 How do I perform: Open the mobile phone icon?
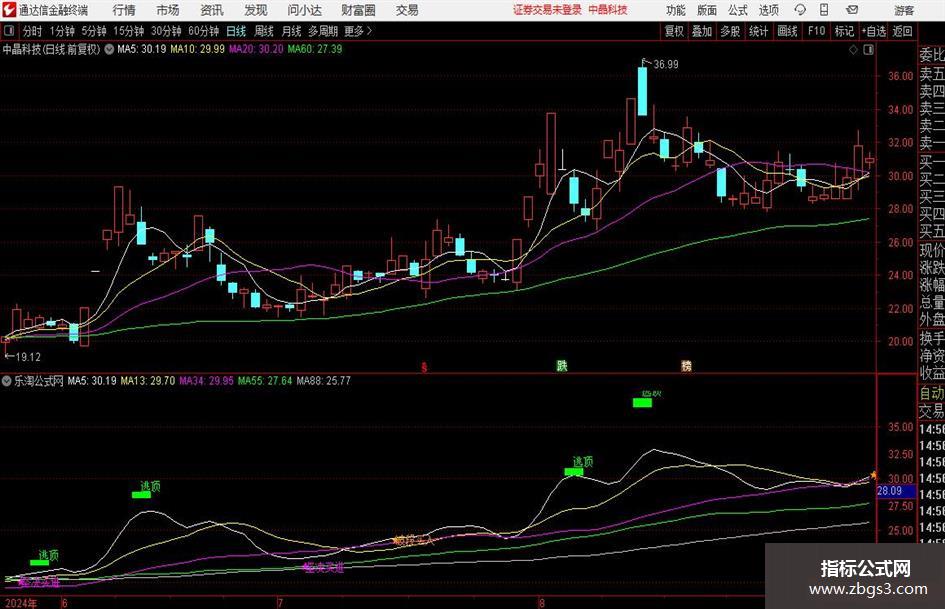pyautogui.click(x=824, y=10)
